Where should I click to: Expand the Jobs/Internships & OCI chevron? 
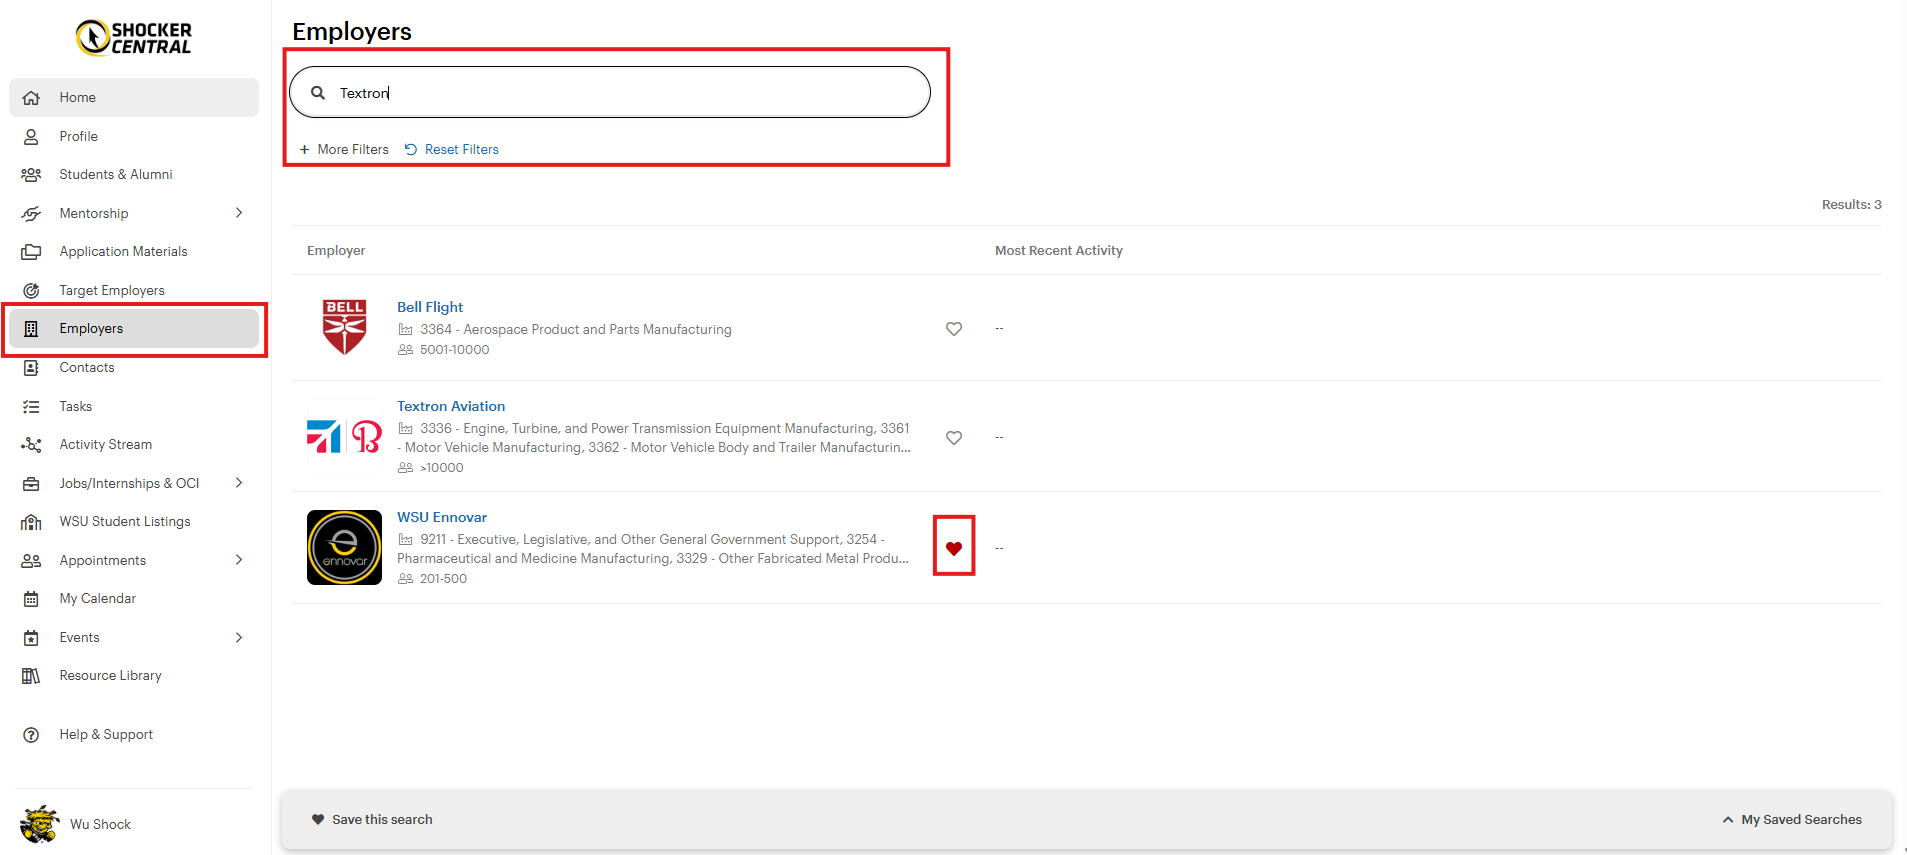point(239,483)
